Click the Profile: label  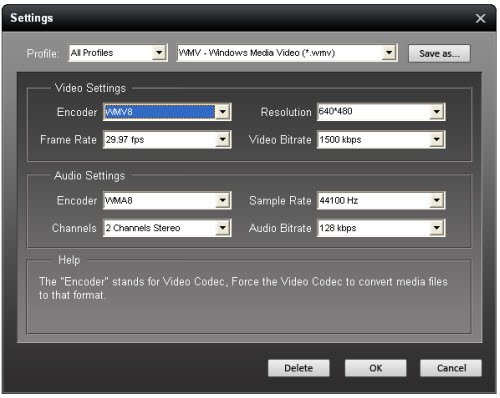tap(43, 53)
